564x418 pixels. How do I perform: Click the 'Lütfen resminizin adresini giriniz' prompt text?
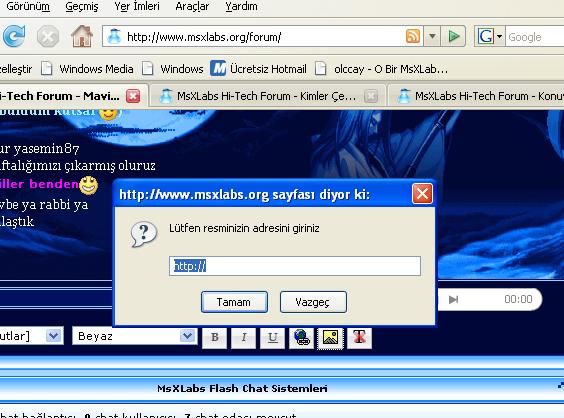click(x=244, y=228)
